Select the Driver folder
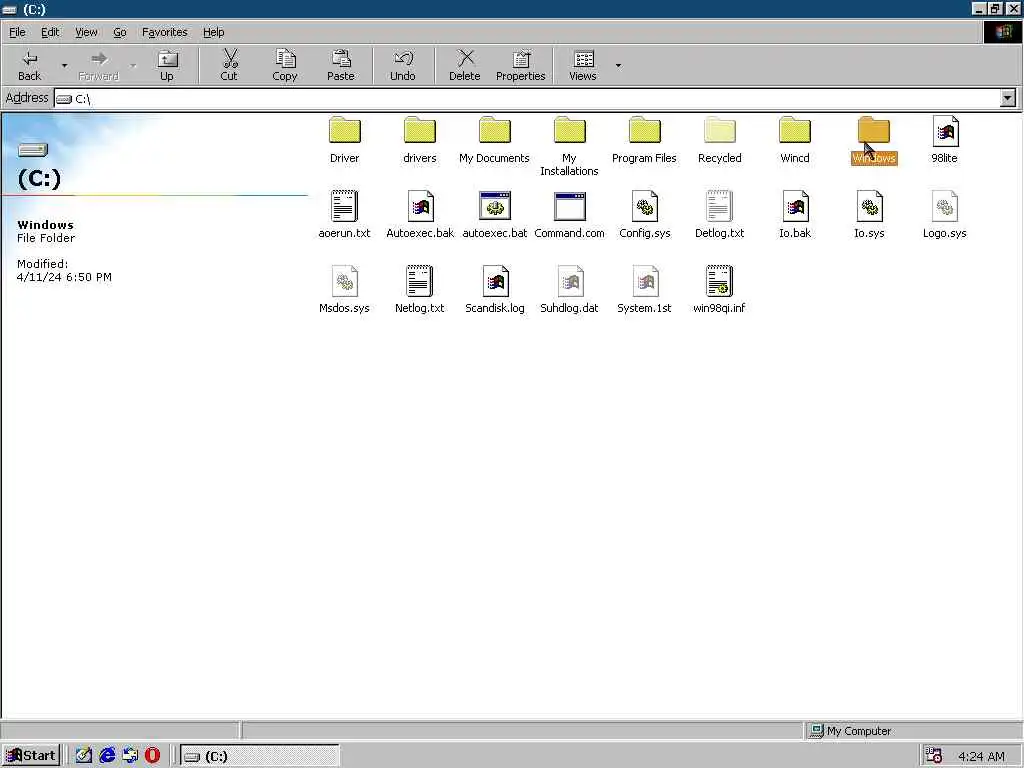The image size is (1024, 768). click(344, 140)
